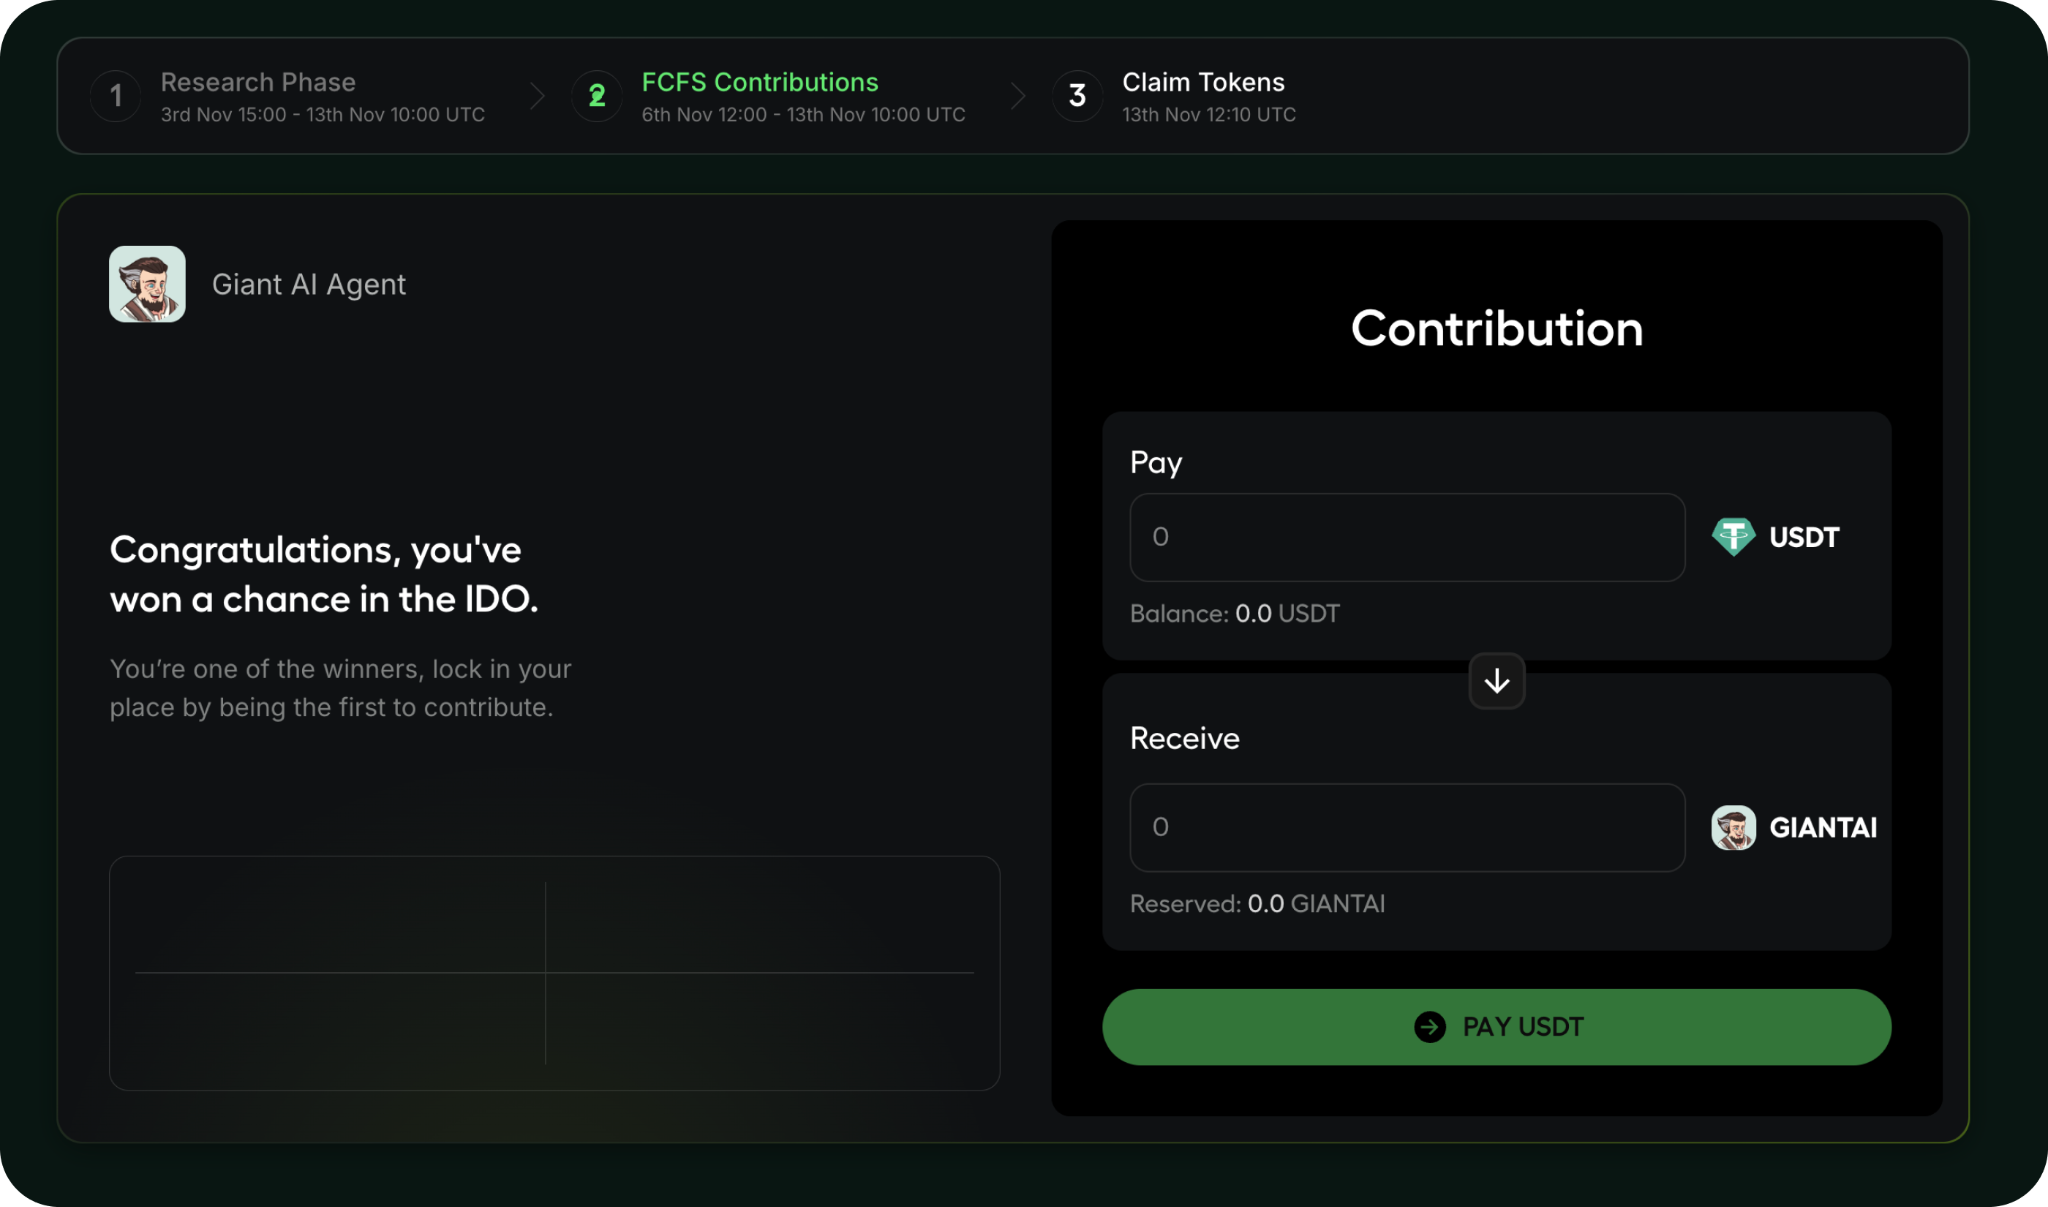This screenshot has height=1207, width=2048.
Task: Click the GIANTAI token avatar icon
Action: point(1733,828)
